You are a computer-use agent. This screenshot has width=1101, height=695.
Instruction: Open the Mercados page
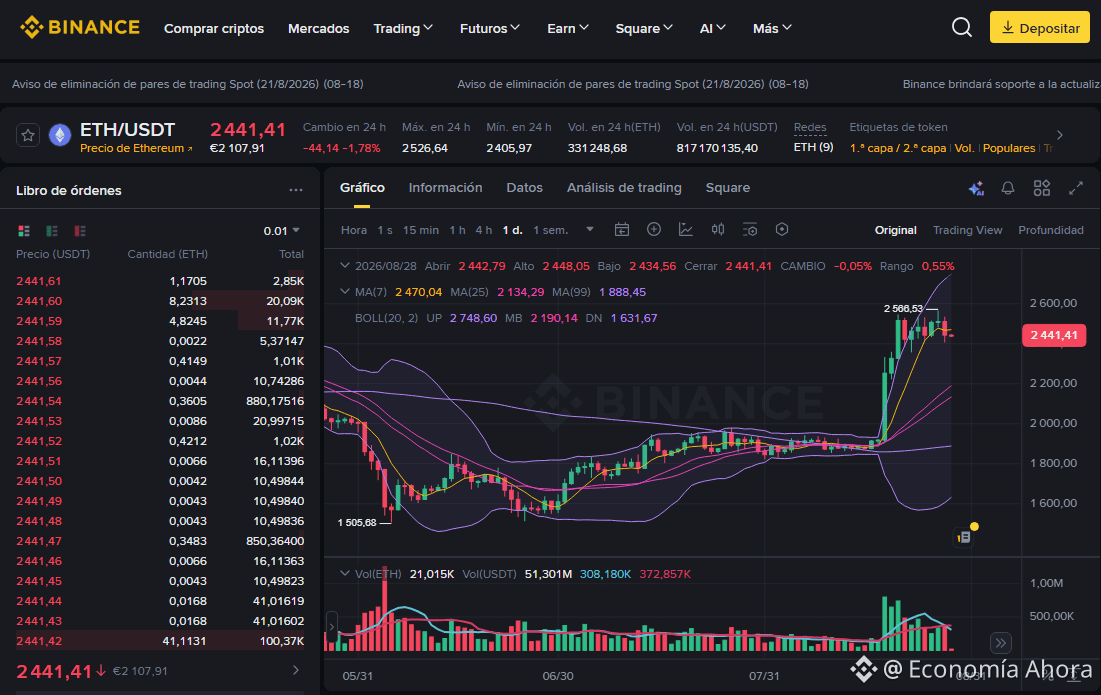319,28
